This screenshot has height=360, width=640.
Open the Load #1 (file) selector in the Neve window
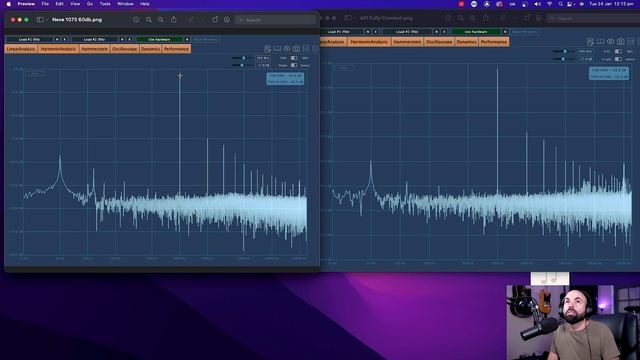pos(29,40)
